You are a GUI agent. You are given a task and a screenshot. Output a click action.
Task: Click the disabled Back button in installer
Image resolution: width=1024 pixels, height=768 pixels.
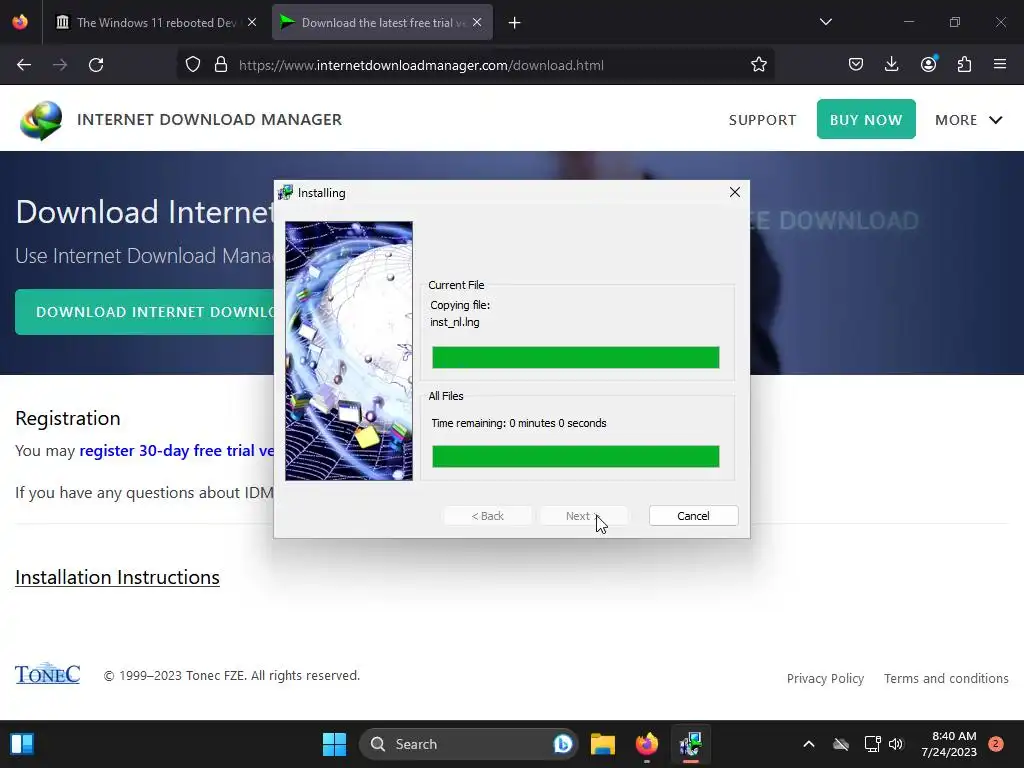(488, 516)
